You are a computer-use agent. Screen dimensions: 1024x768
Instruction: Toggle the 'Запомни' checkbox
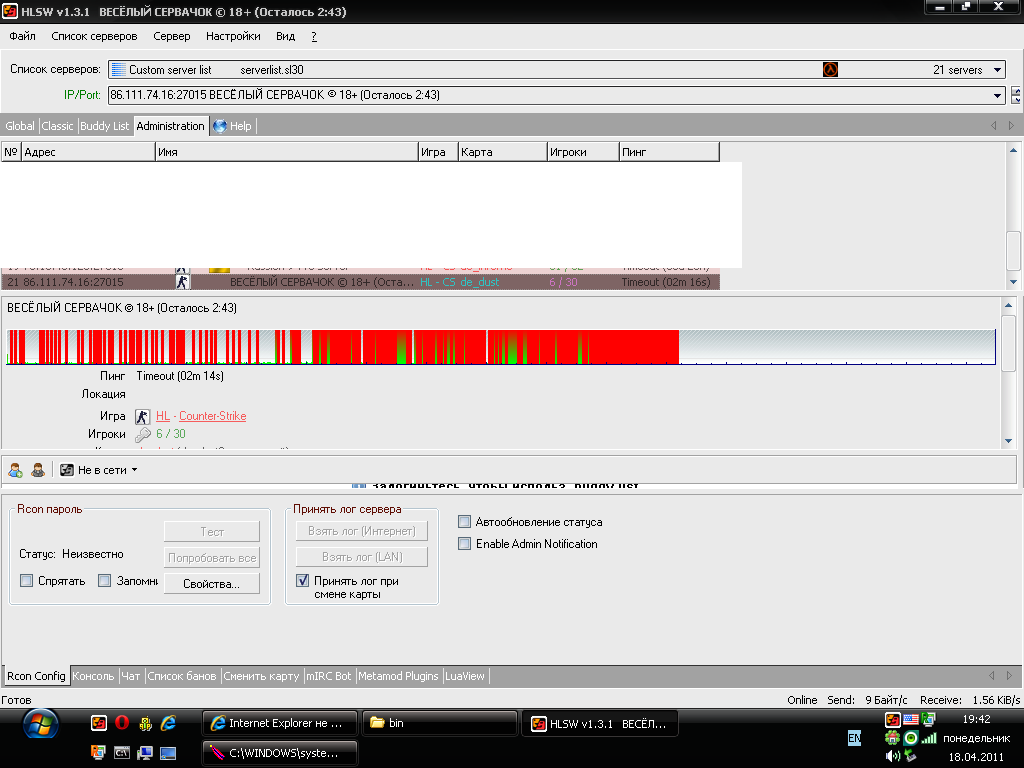point(104,581)
